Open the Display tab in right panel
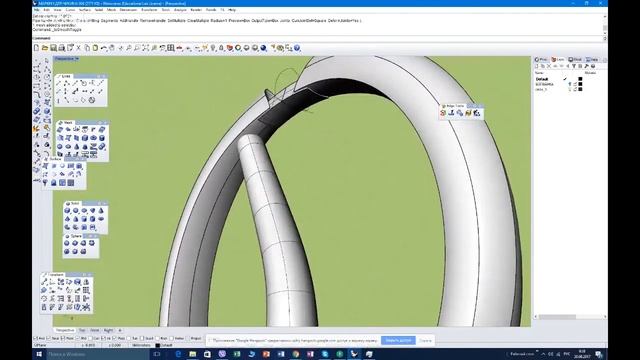Viewport: 640px width, 360px height. coord(575,60)
